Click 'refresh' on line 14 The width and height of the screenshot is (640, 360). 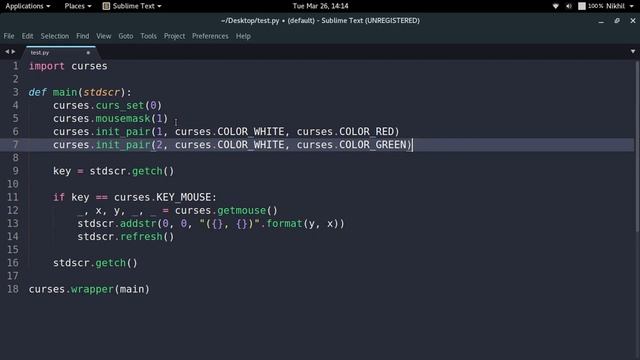click(141, 236)
